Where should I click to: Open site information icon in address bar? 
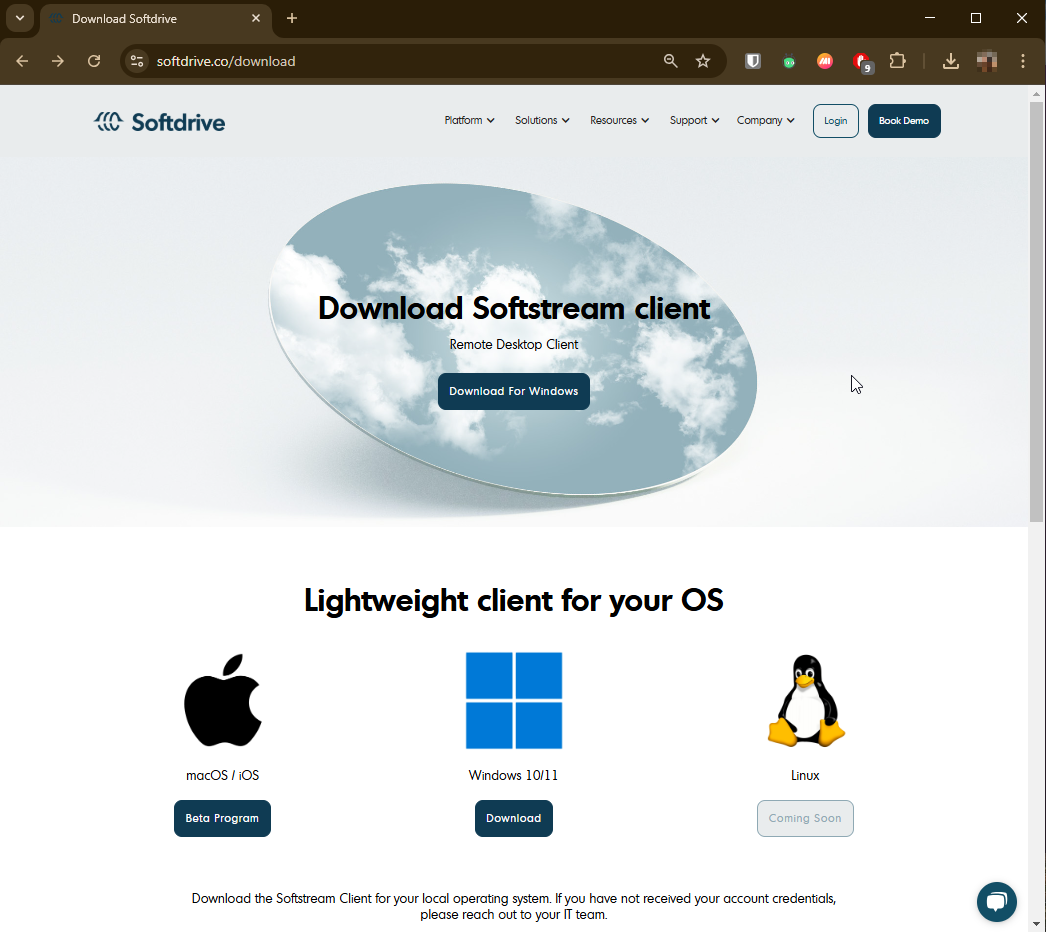point(137,61)
